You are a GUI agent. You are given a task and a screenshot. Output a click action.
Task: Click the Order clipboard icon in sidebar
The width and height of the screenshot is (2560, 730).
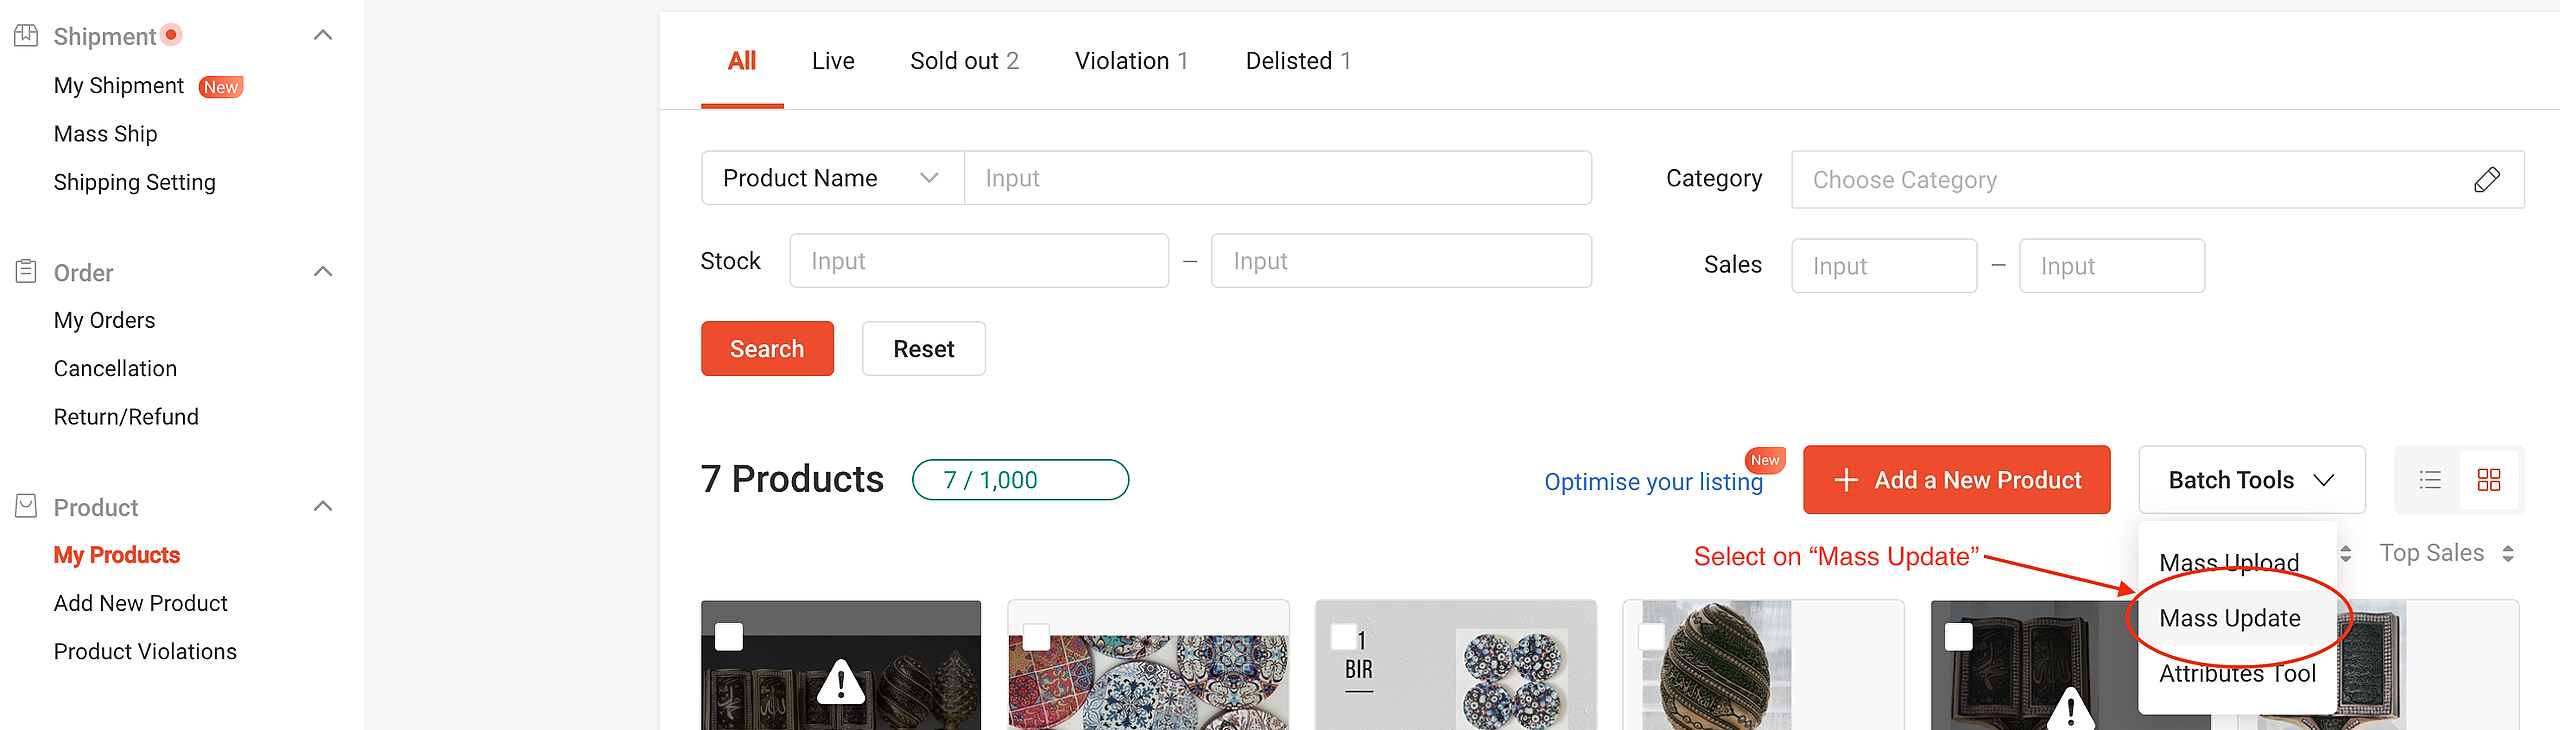(x=26, y=272)
